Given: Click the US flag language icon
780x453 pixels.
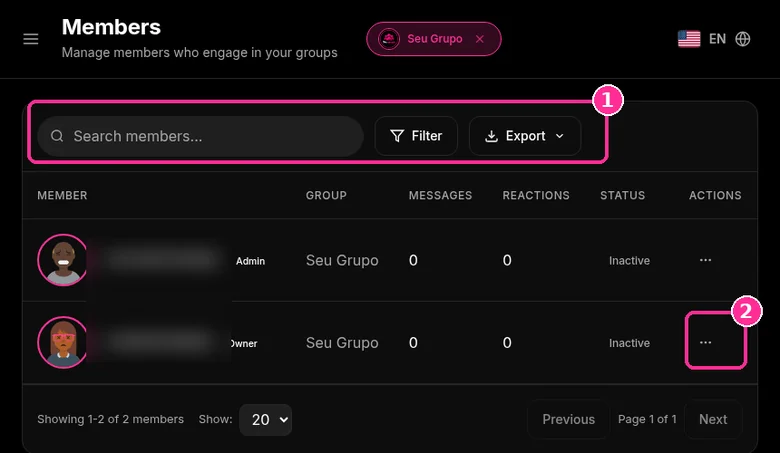Looking at the screenshot, I should point(689,39).
